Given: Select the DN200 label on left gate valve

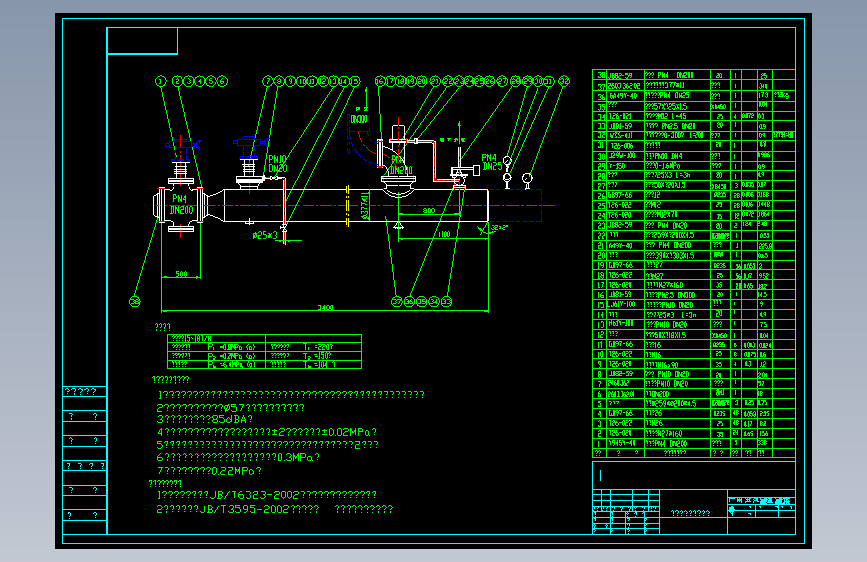Looking at the screenshot, I should tap(181, 210).
